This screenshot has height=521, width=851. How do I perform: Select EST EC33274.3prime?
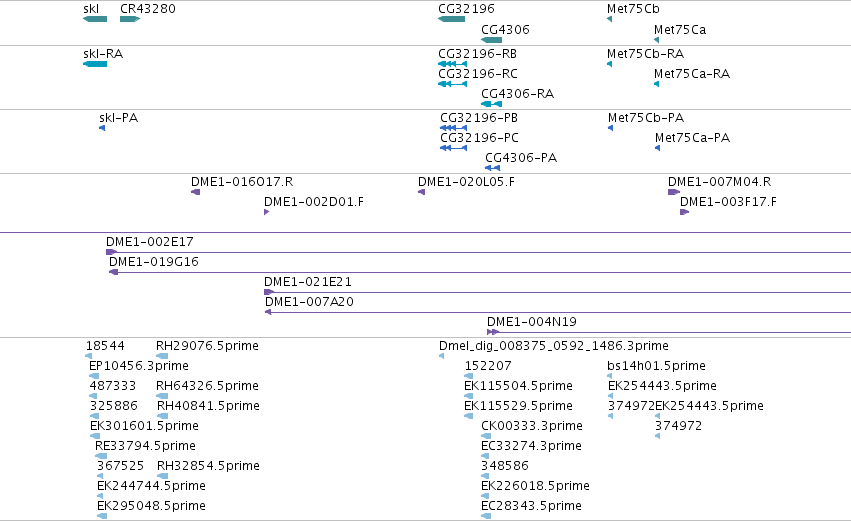click(x=485, y=456)
